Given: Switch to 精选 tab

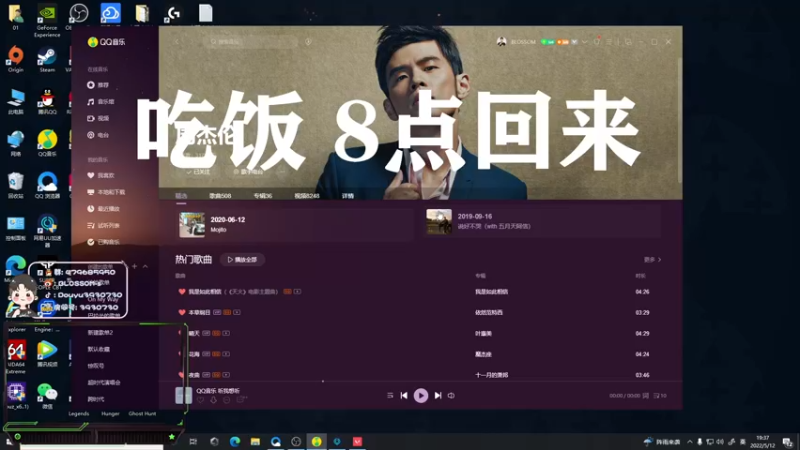Looking at the screenshot, I should (181, 196).
